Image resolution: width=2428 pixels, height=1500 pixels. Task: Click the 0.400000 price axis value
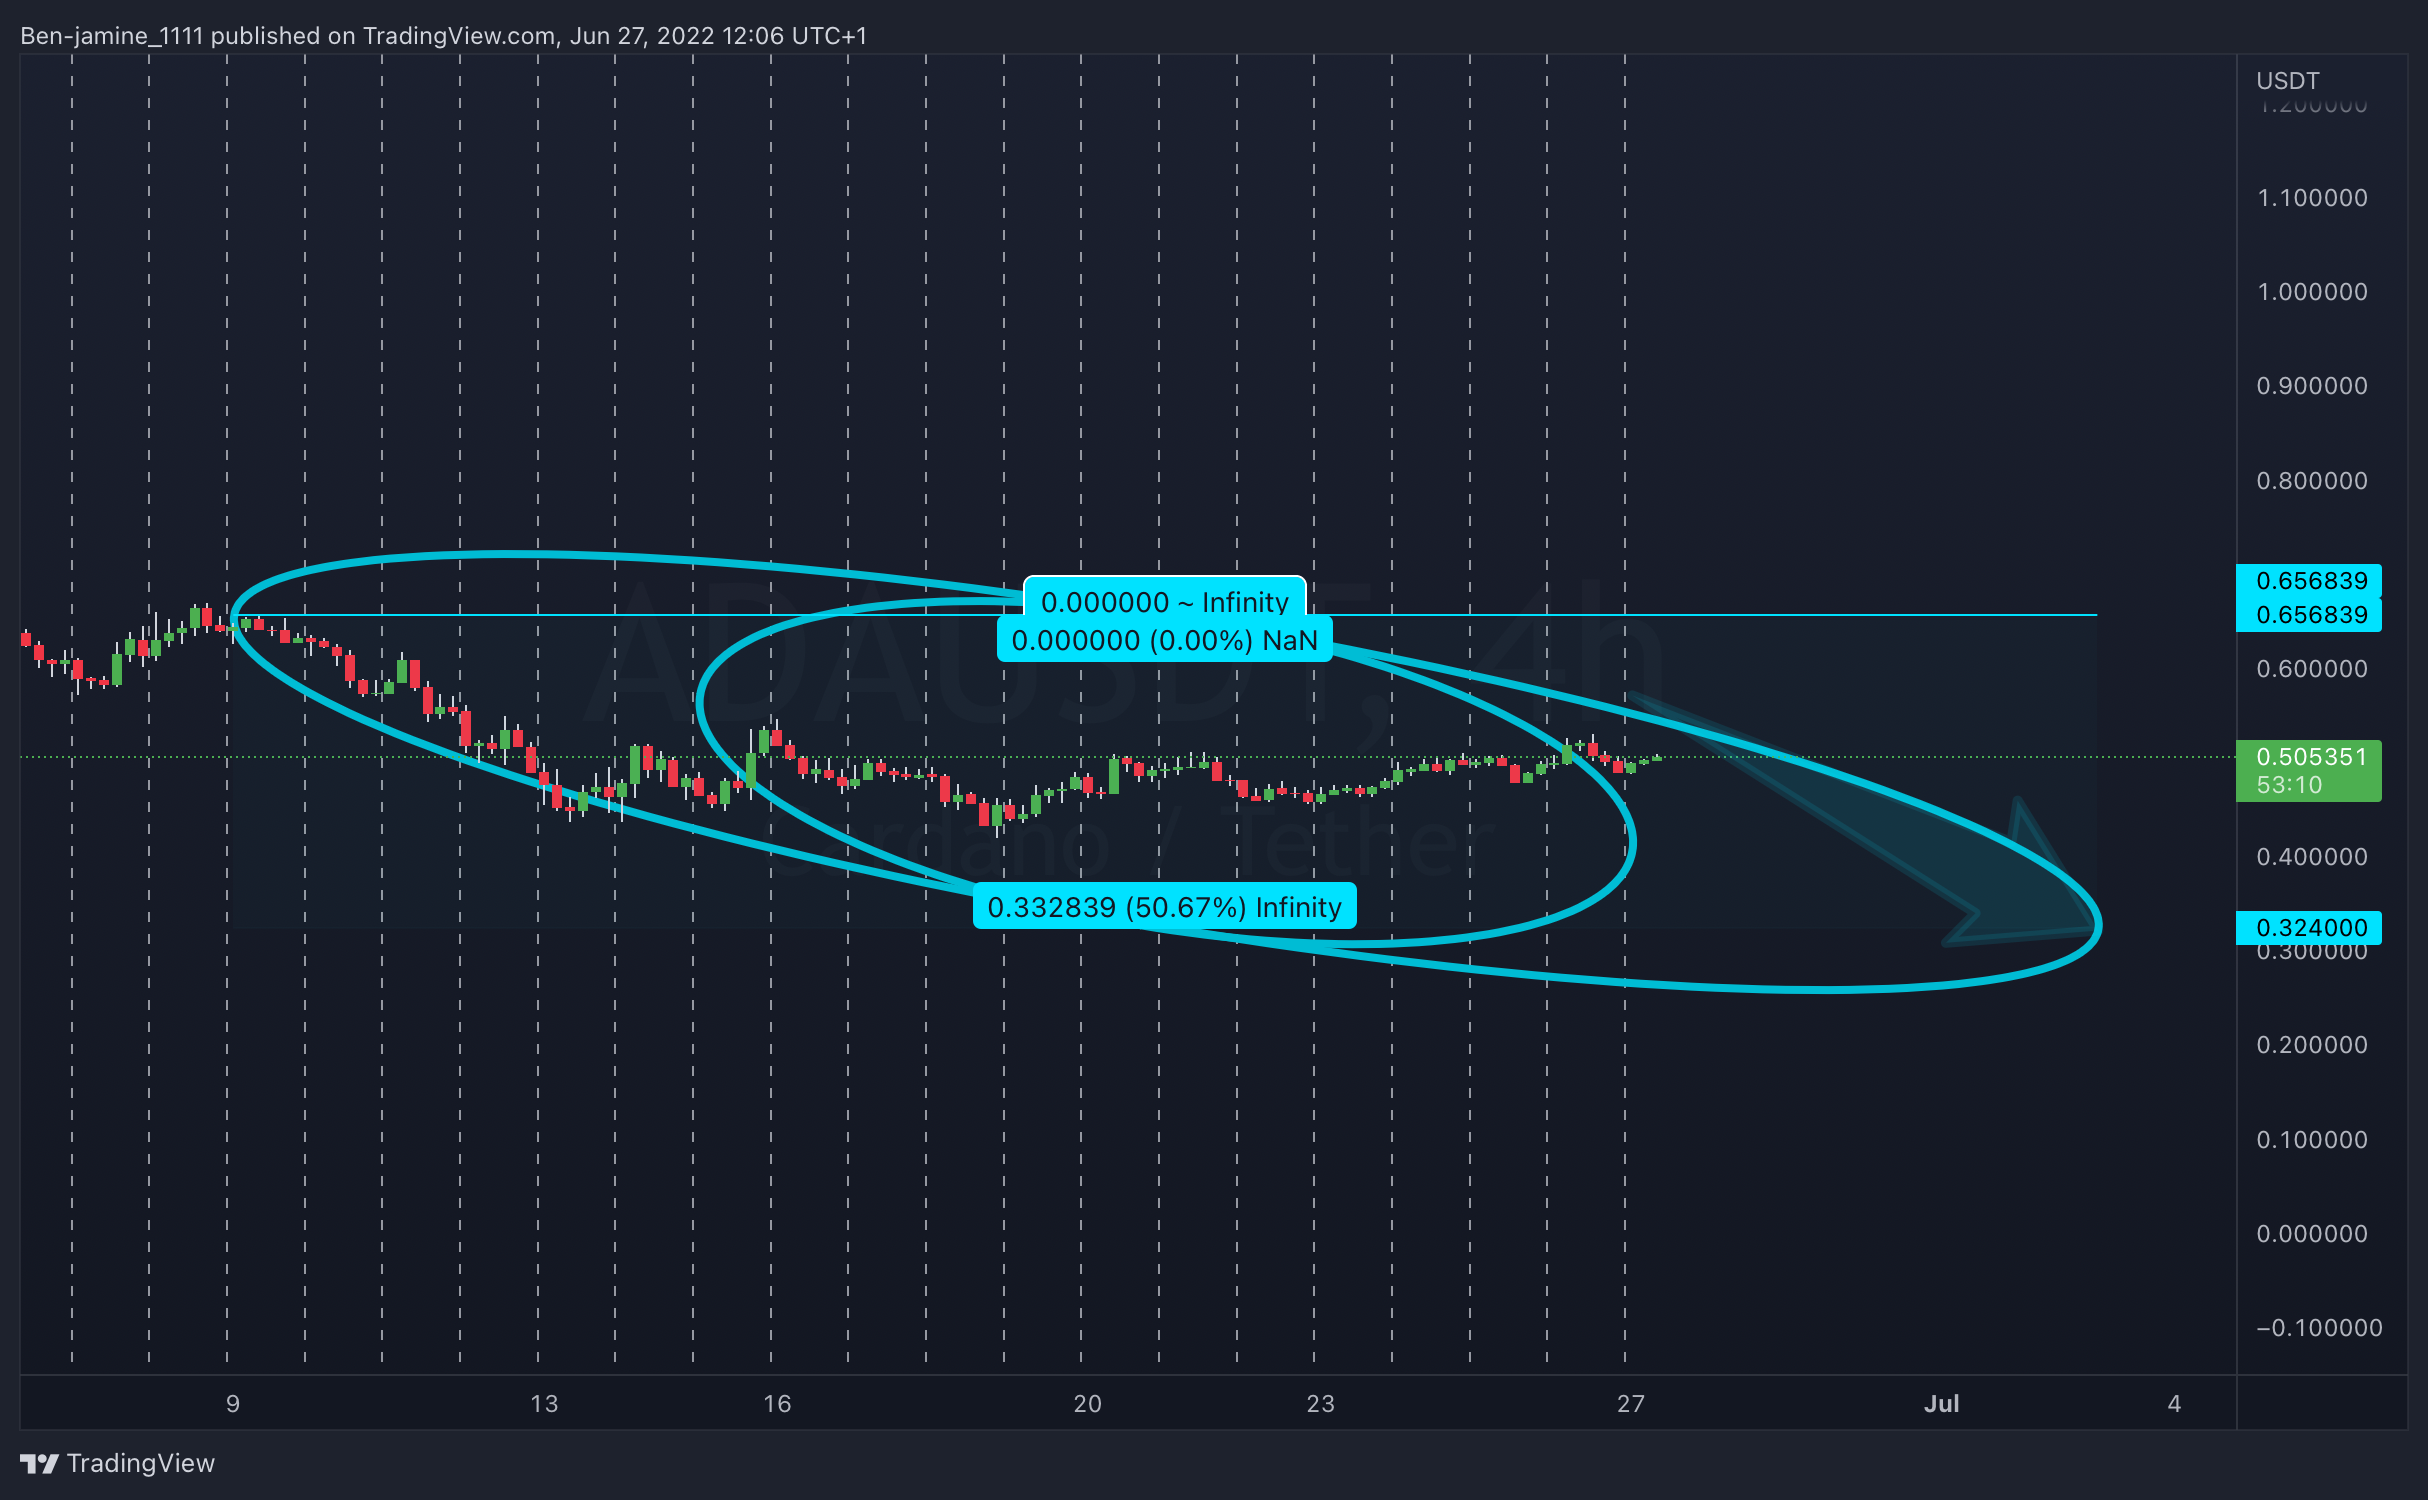(2312, 857)
